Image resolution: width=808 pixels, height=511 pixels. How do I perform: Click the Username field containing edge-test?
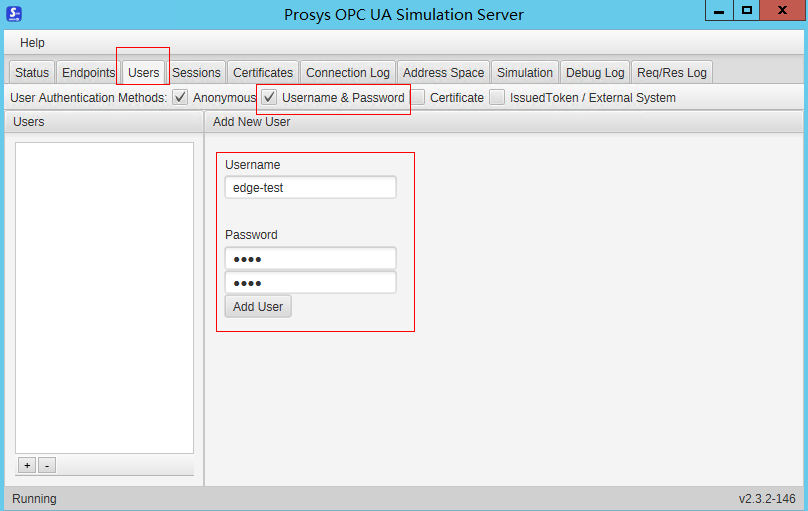click(311, 188)
